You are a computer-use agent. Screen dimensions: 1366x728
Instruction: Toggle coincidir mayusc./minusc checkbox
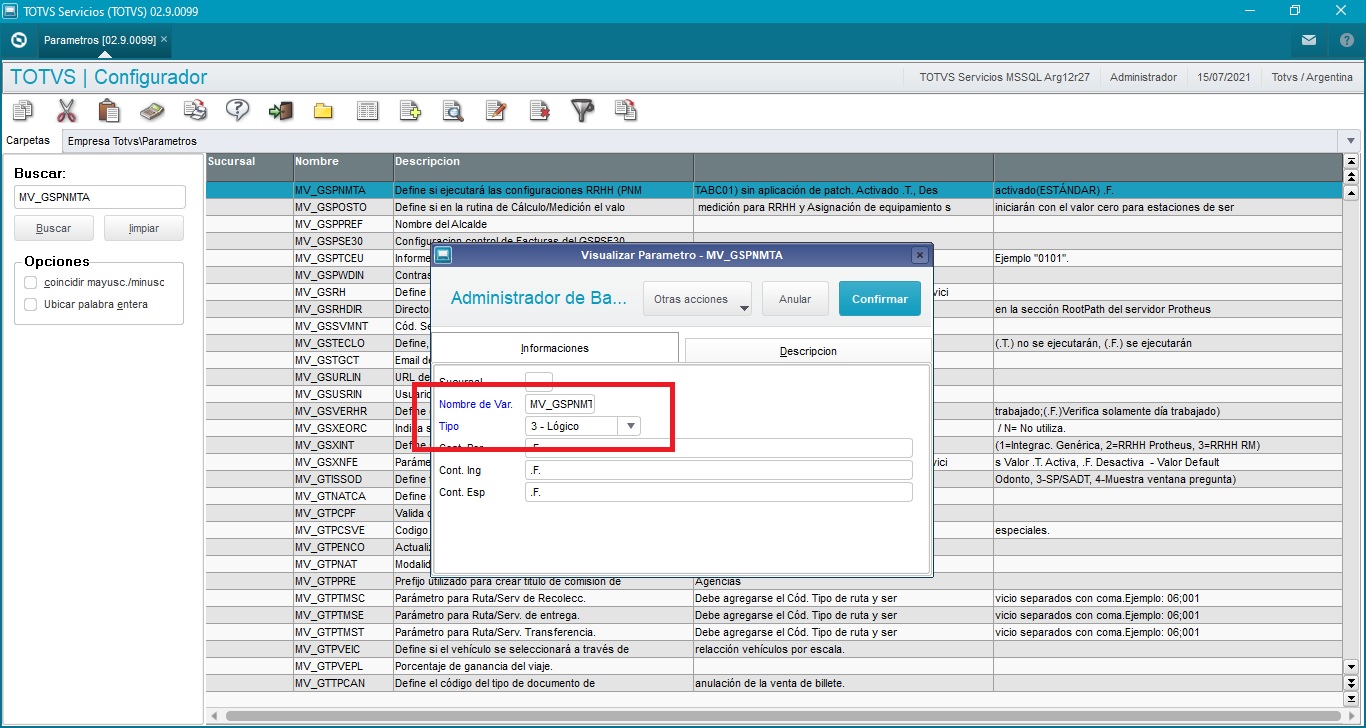point(31,283)
